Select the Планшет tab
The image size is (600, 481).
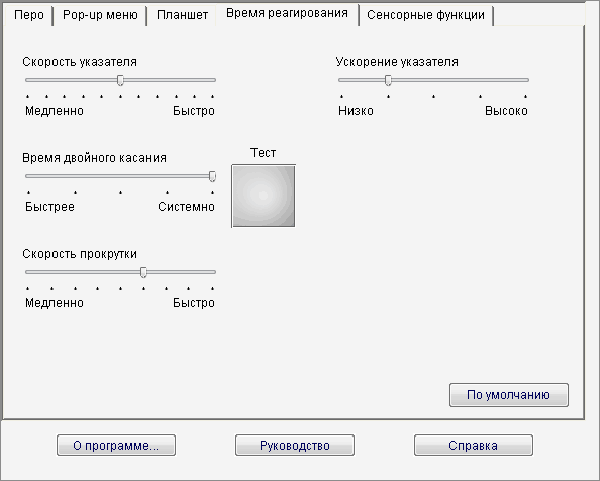[182, 16]
